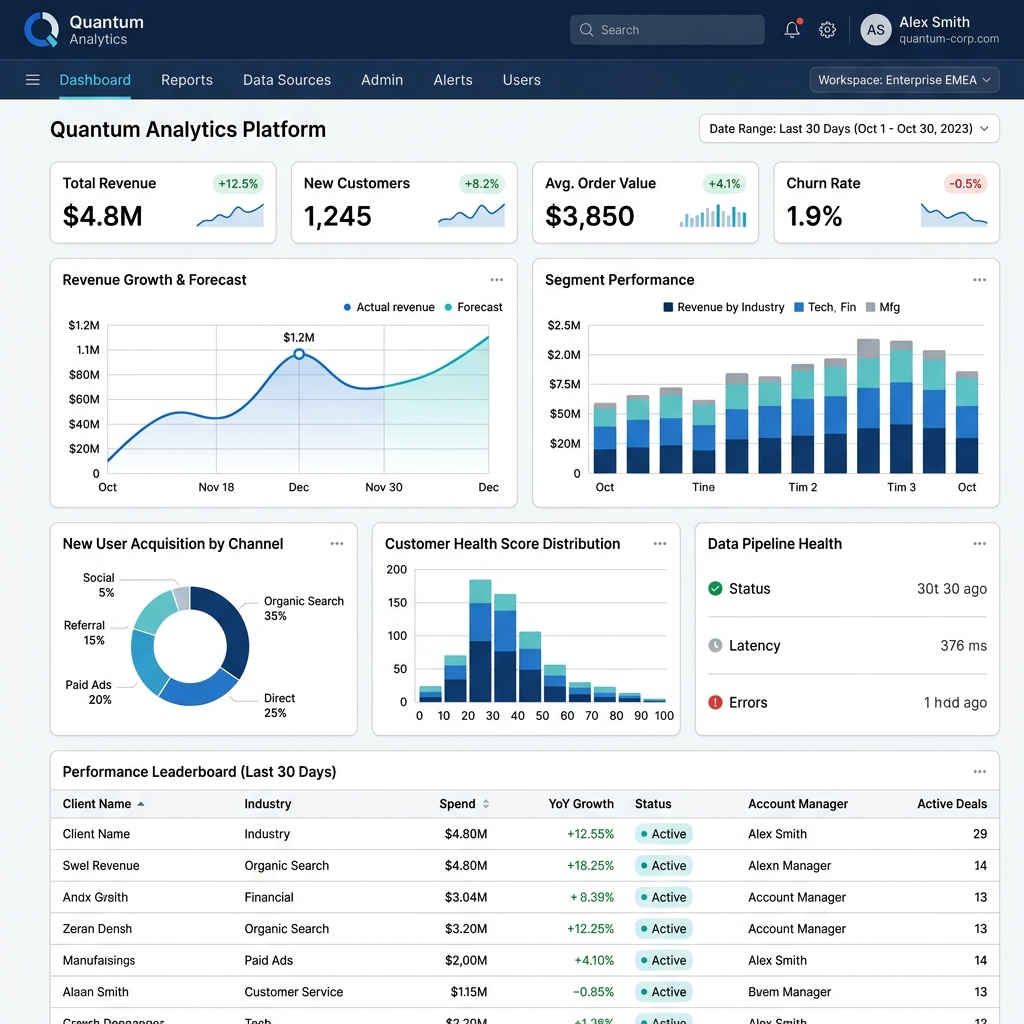
Task: Open Data Pipeline Health options menu
Action: click(980, 543)
